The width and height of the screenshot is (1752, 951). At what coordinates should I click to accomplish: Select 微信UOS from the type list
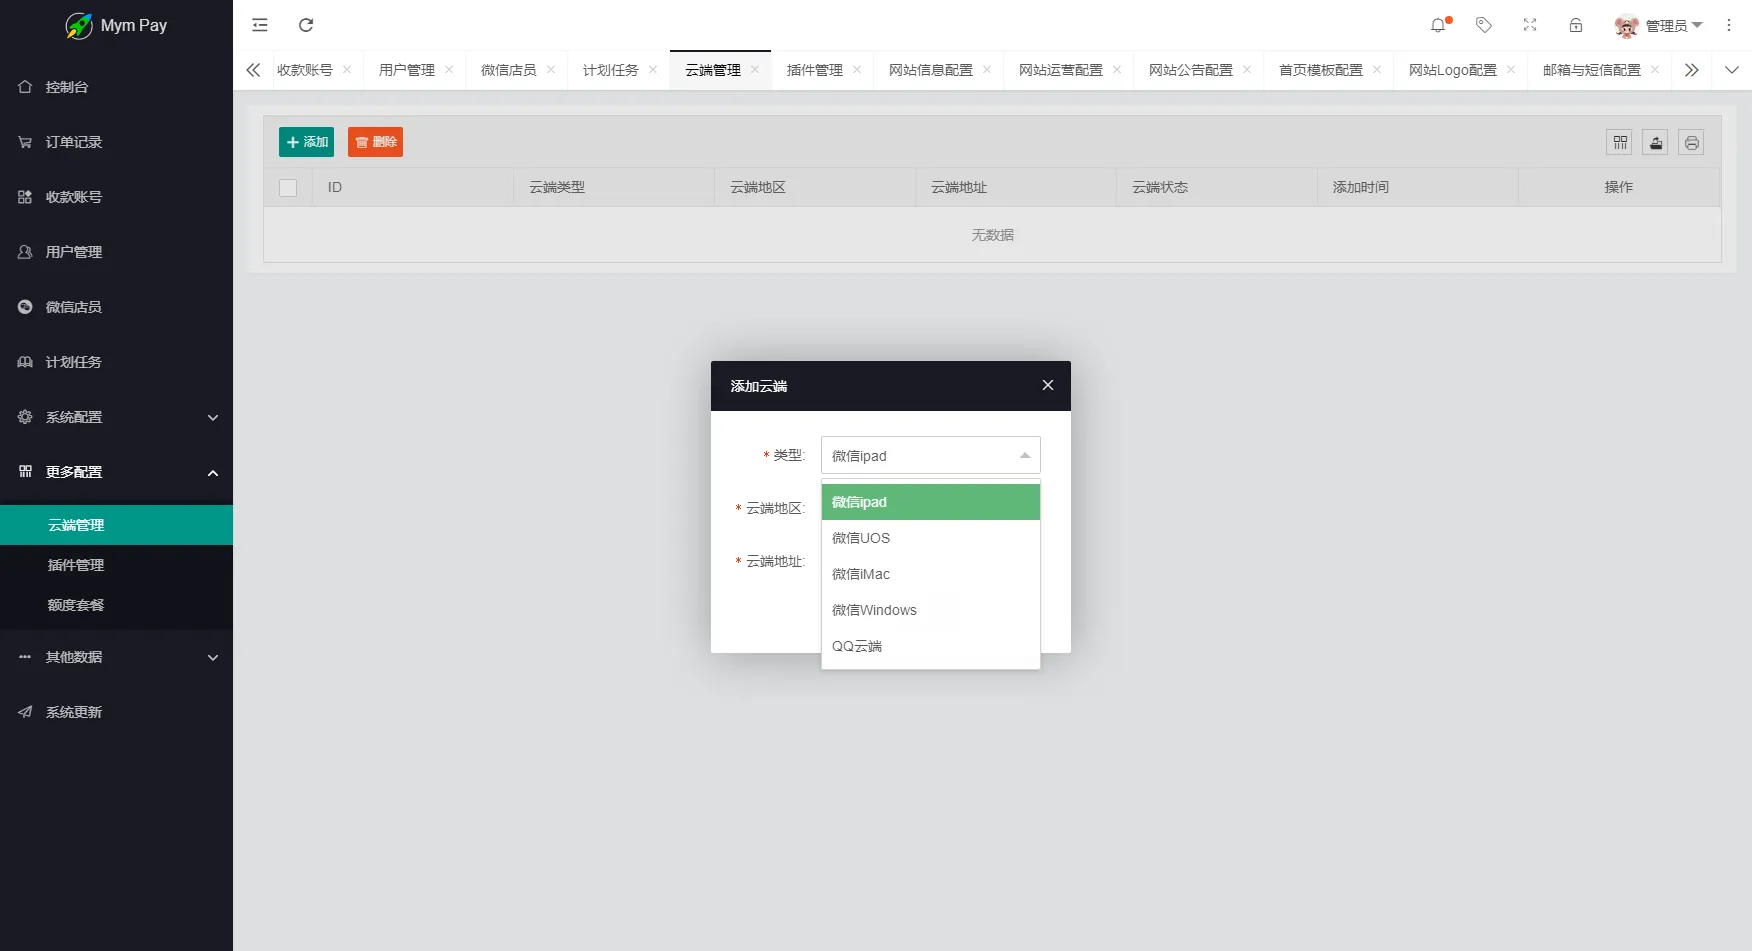[x=861, y=537]
